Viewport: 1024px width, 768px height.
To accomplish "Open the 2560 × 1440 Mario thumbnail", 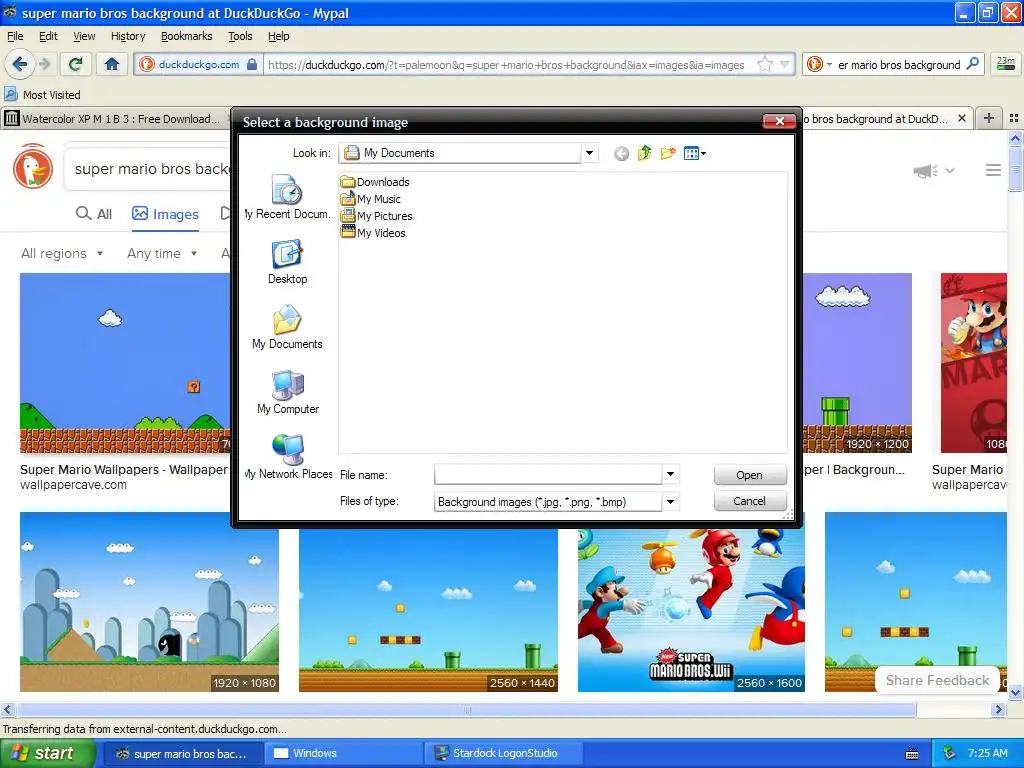I will click(x=428, y=610).
